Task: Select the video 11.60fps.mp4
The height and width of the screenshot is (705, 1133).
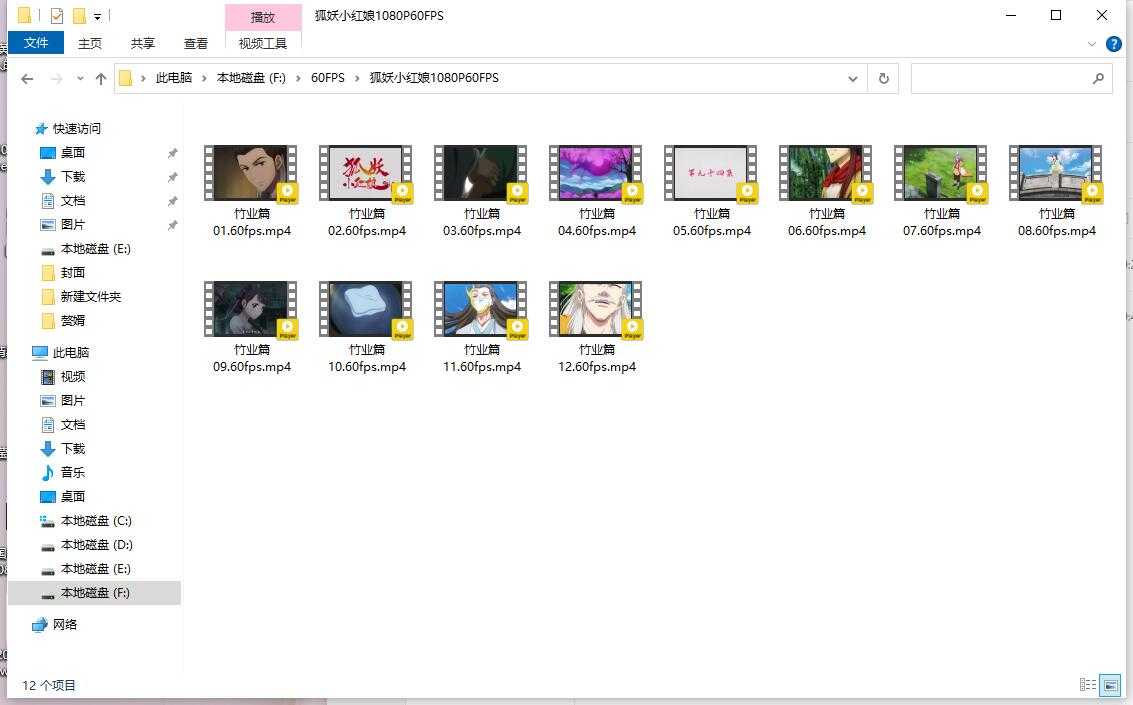Action: tap(481, 327)
